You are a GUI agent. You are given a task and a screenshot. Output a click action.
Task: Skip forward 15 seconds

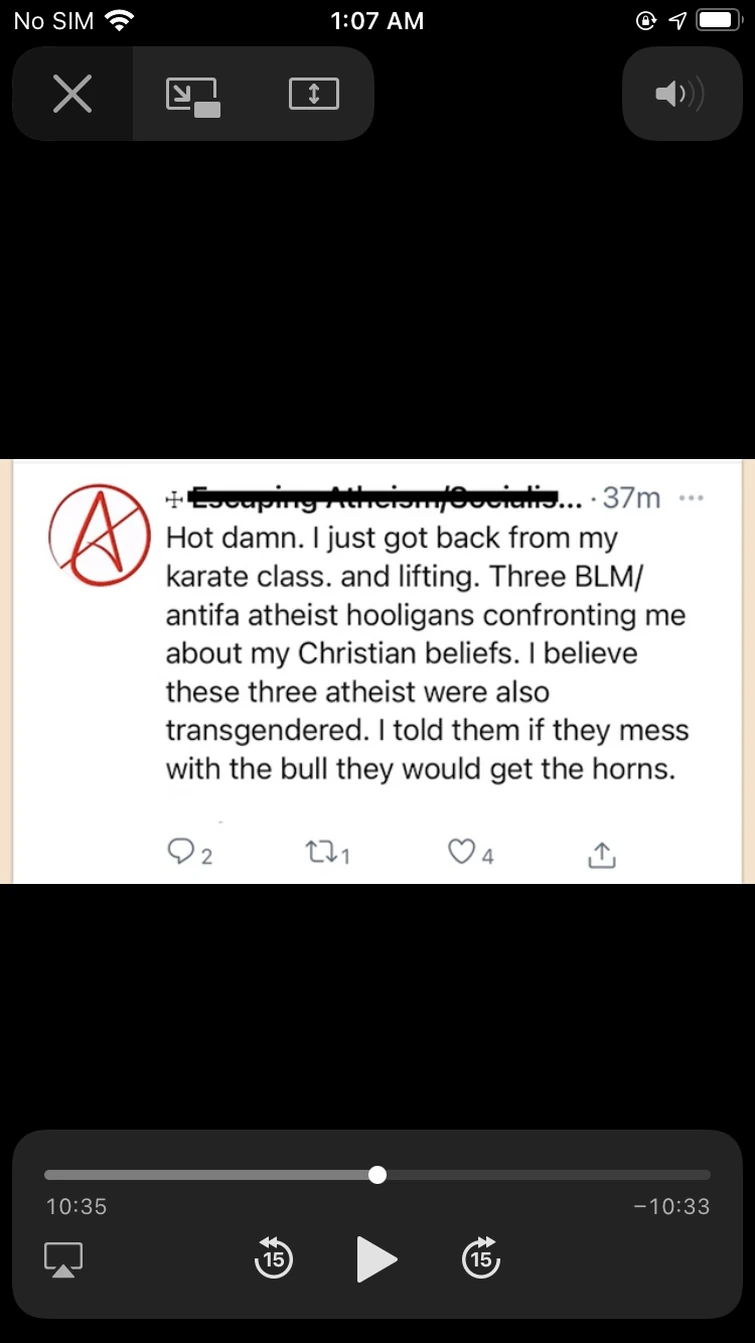click(x=481, y=1258)
